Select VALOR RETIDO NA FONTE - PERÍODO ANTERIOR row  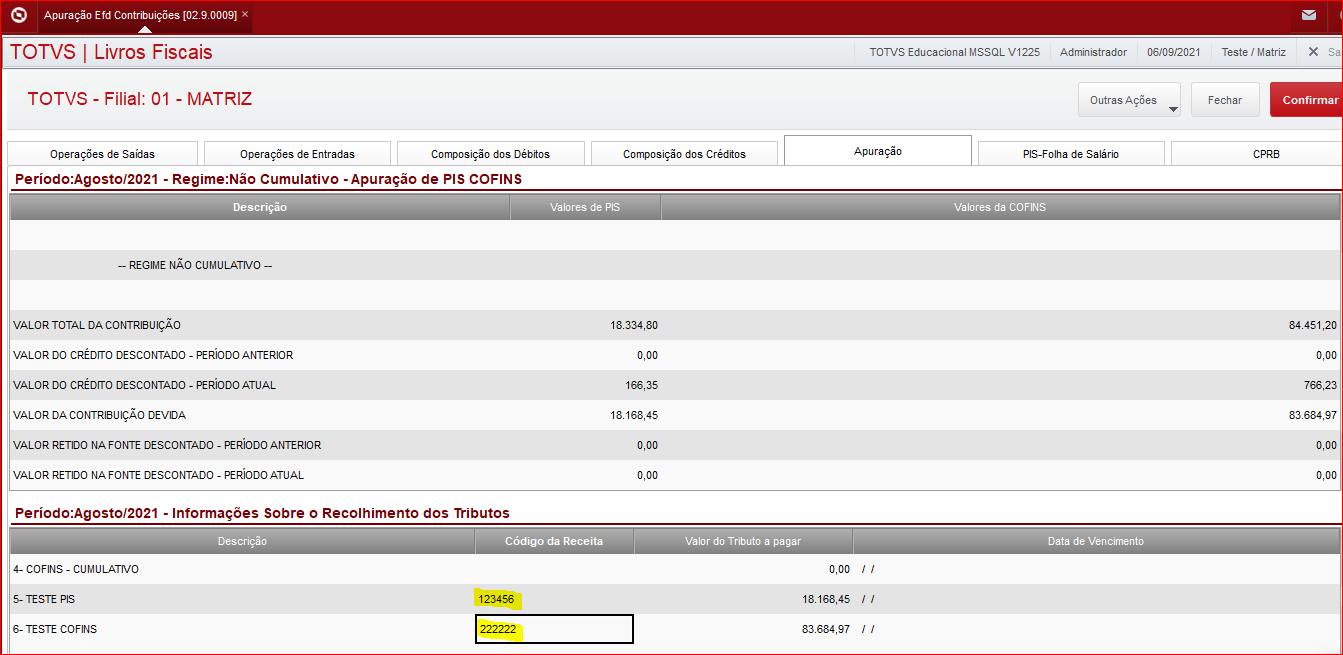(675, 445)
